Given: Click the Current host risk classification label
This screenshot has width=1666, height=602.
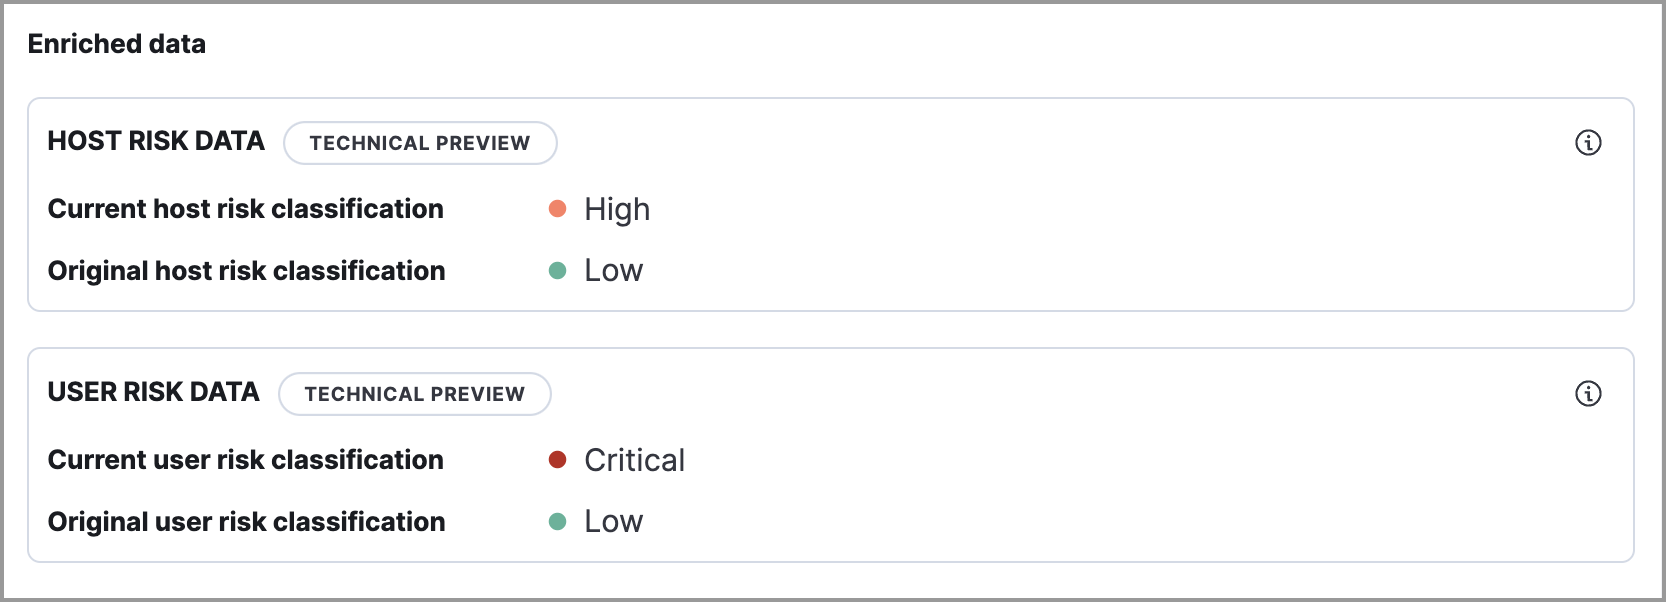Looking at the screenshot, I should coord(246,209).
